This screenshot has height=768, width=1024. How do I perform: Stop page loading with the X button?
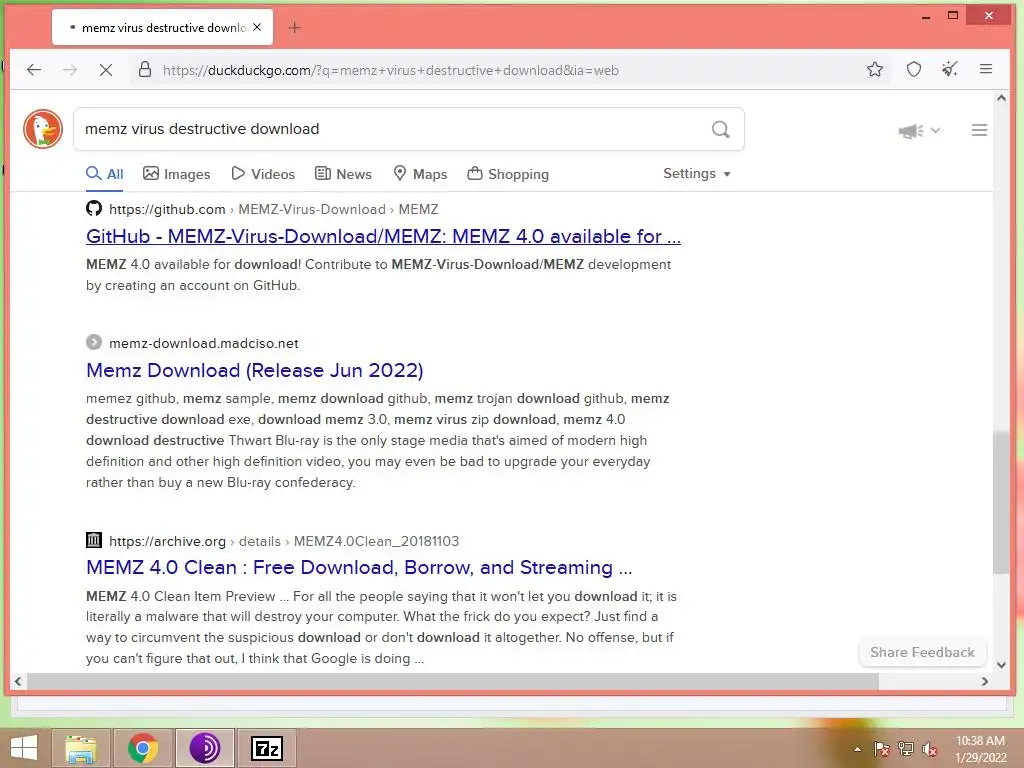[106, 70]
